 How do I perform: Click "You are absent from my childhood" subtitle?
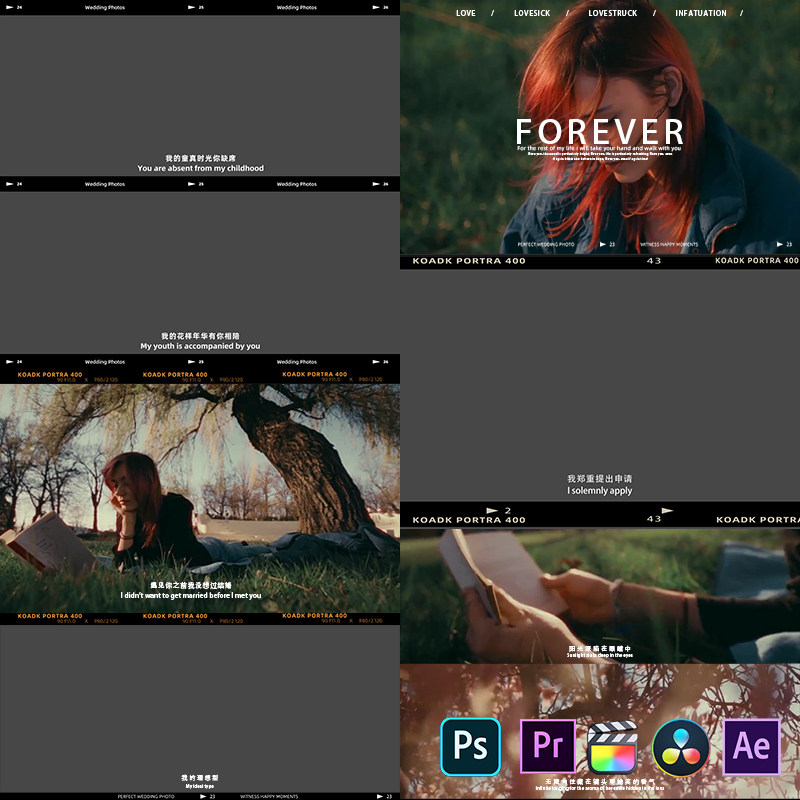point(201,168)
